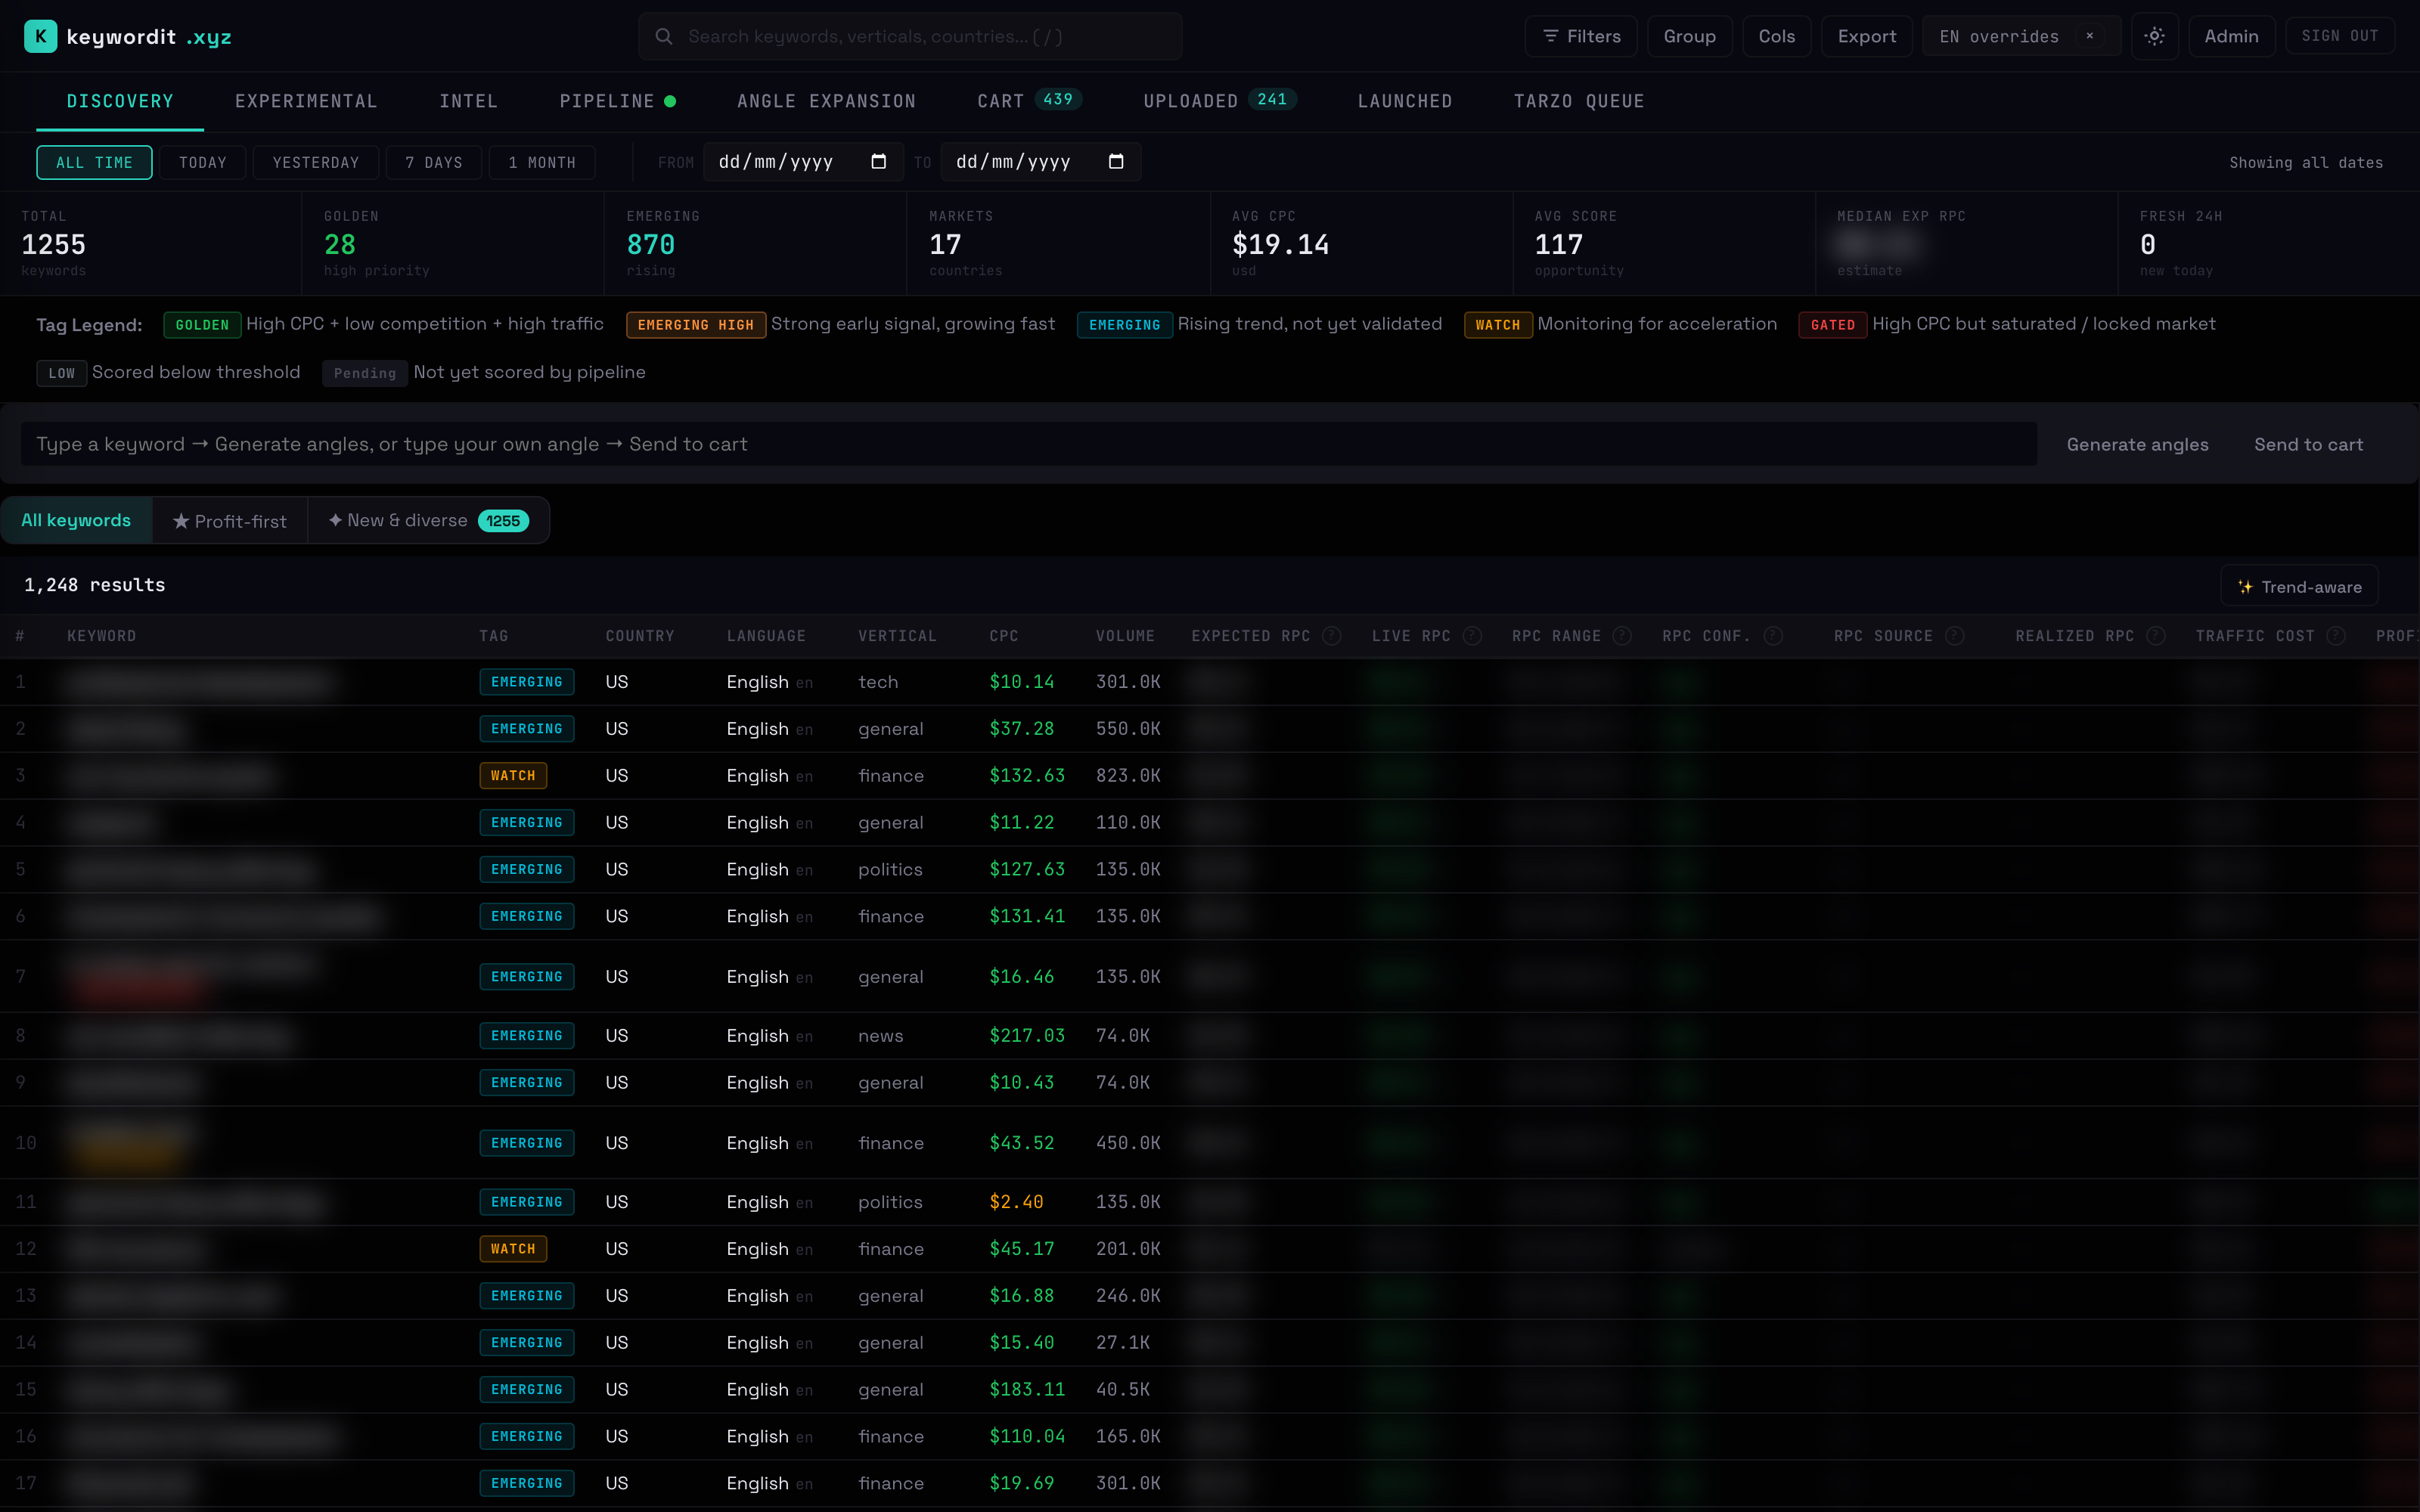Click Generate angles button
This screenshot has height=1512, width=2420.
tap(2137, 444)
